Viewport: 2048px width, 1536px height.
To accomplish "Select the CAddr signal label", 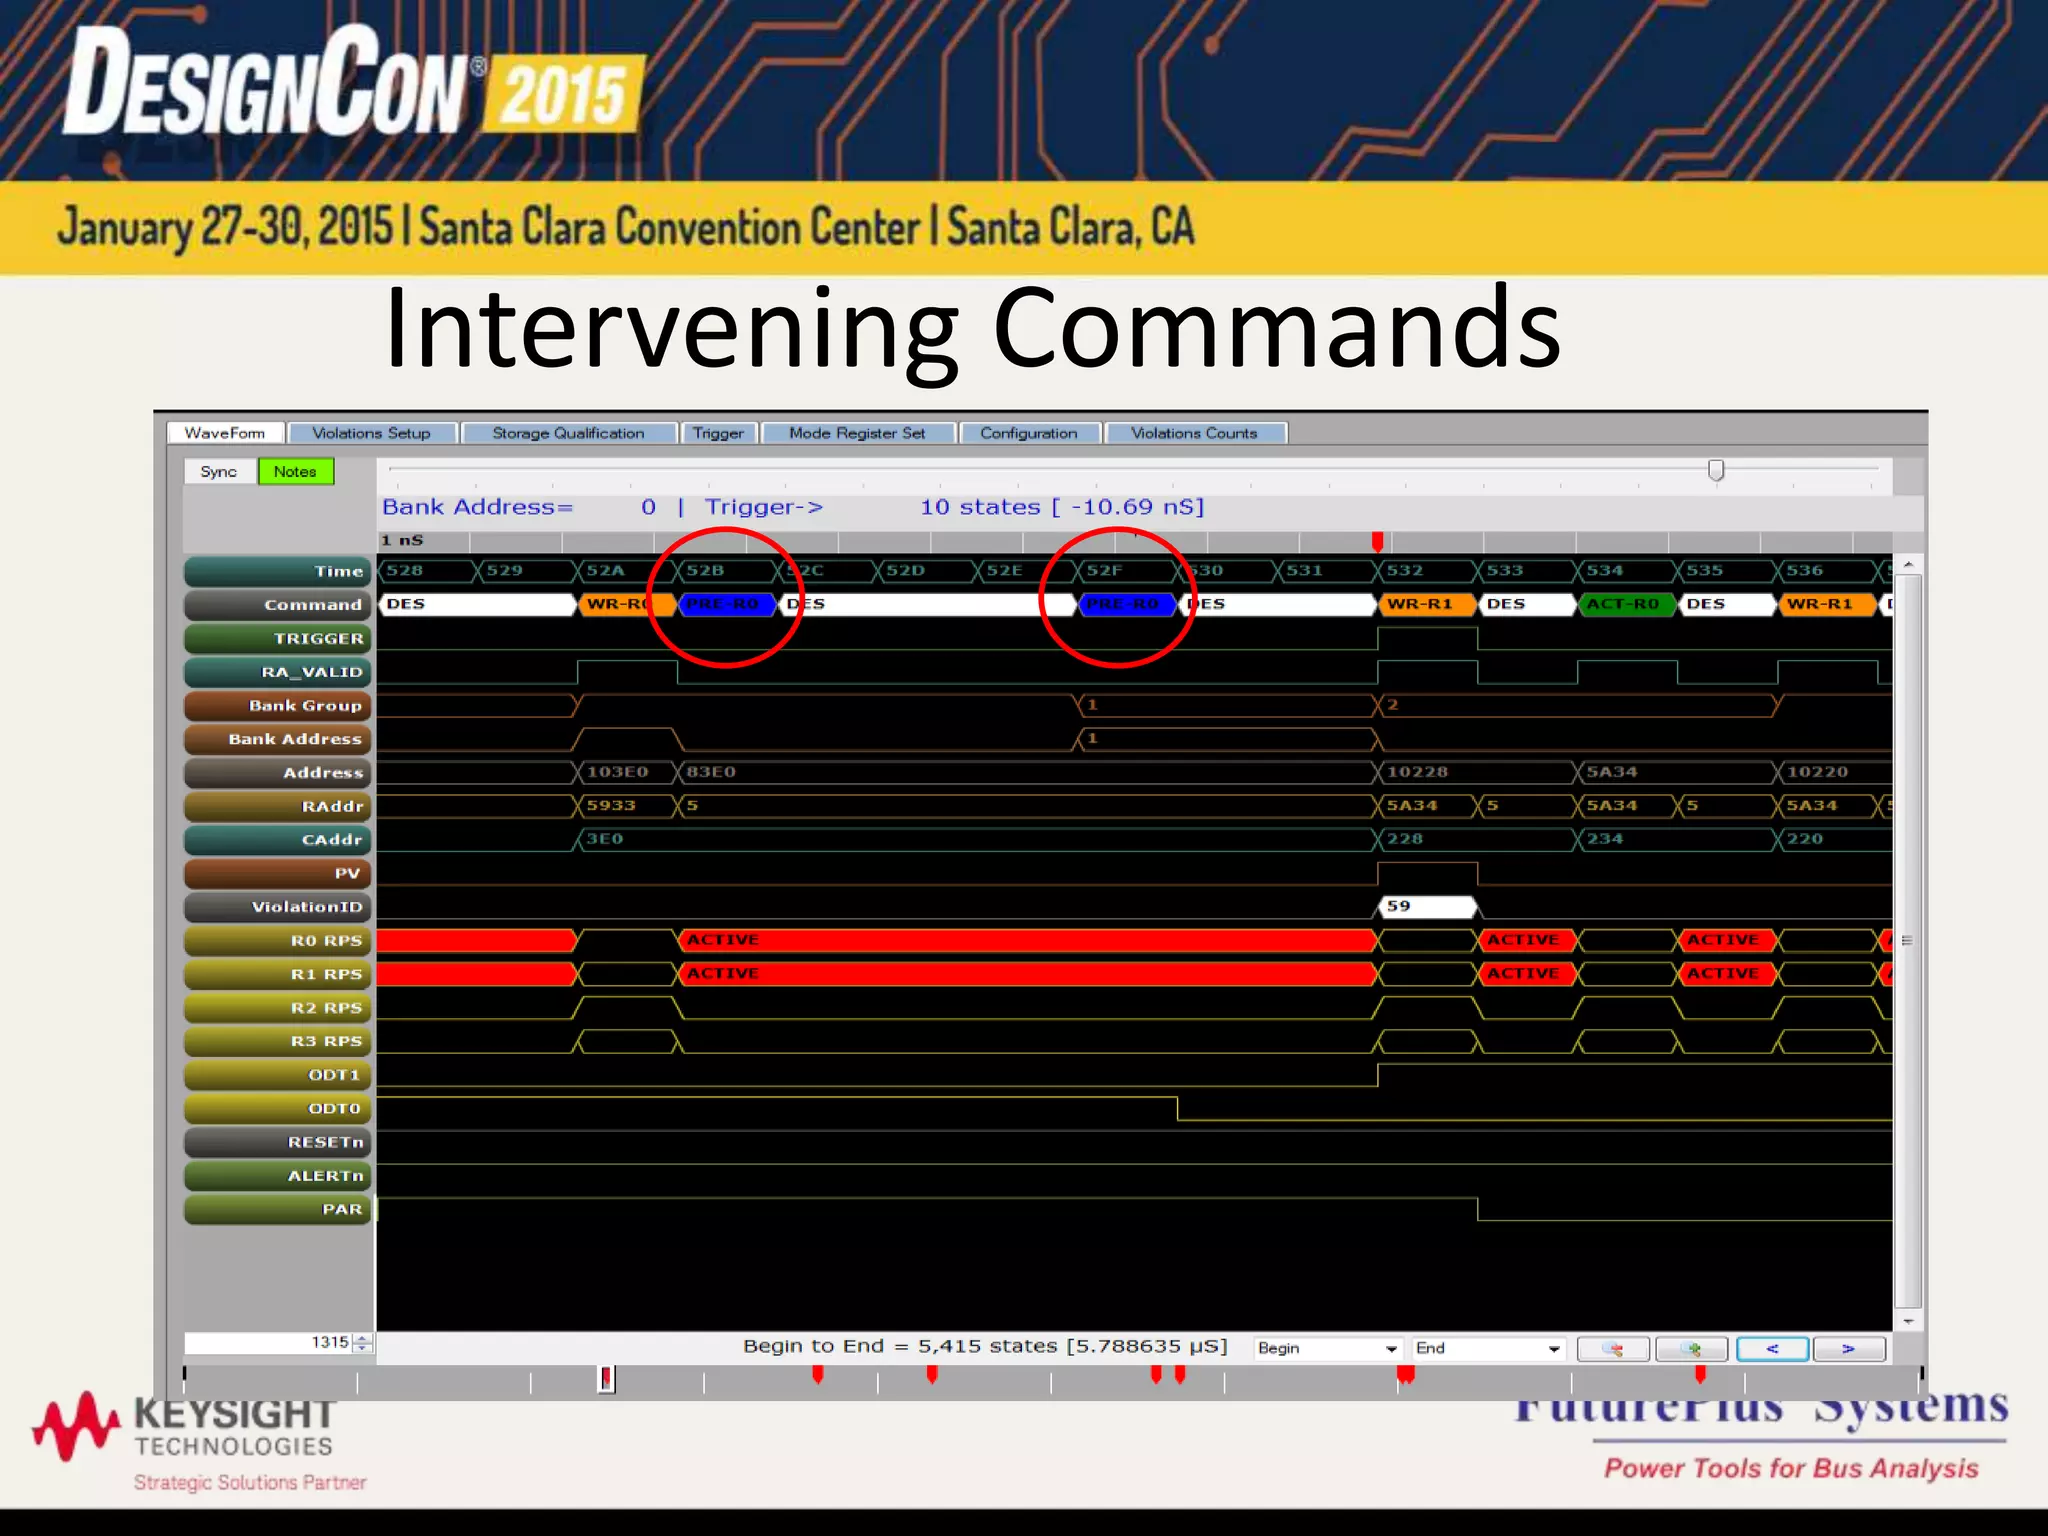I will pyautogui.click(x=278, y=840).
